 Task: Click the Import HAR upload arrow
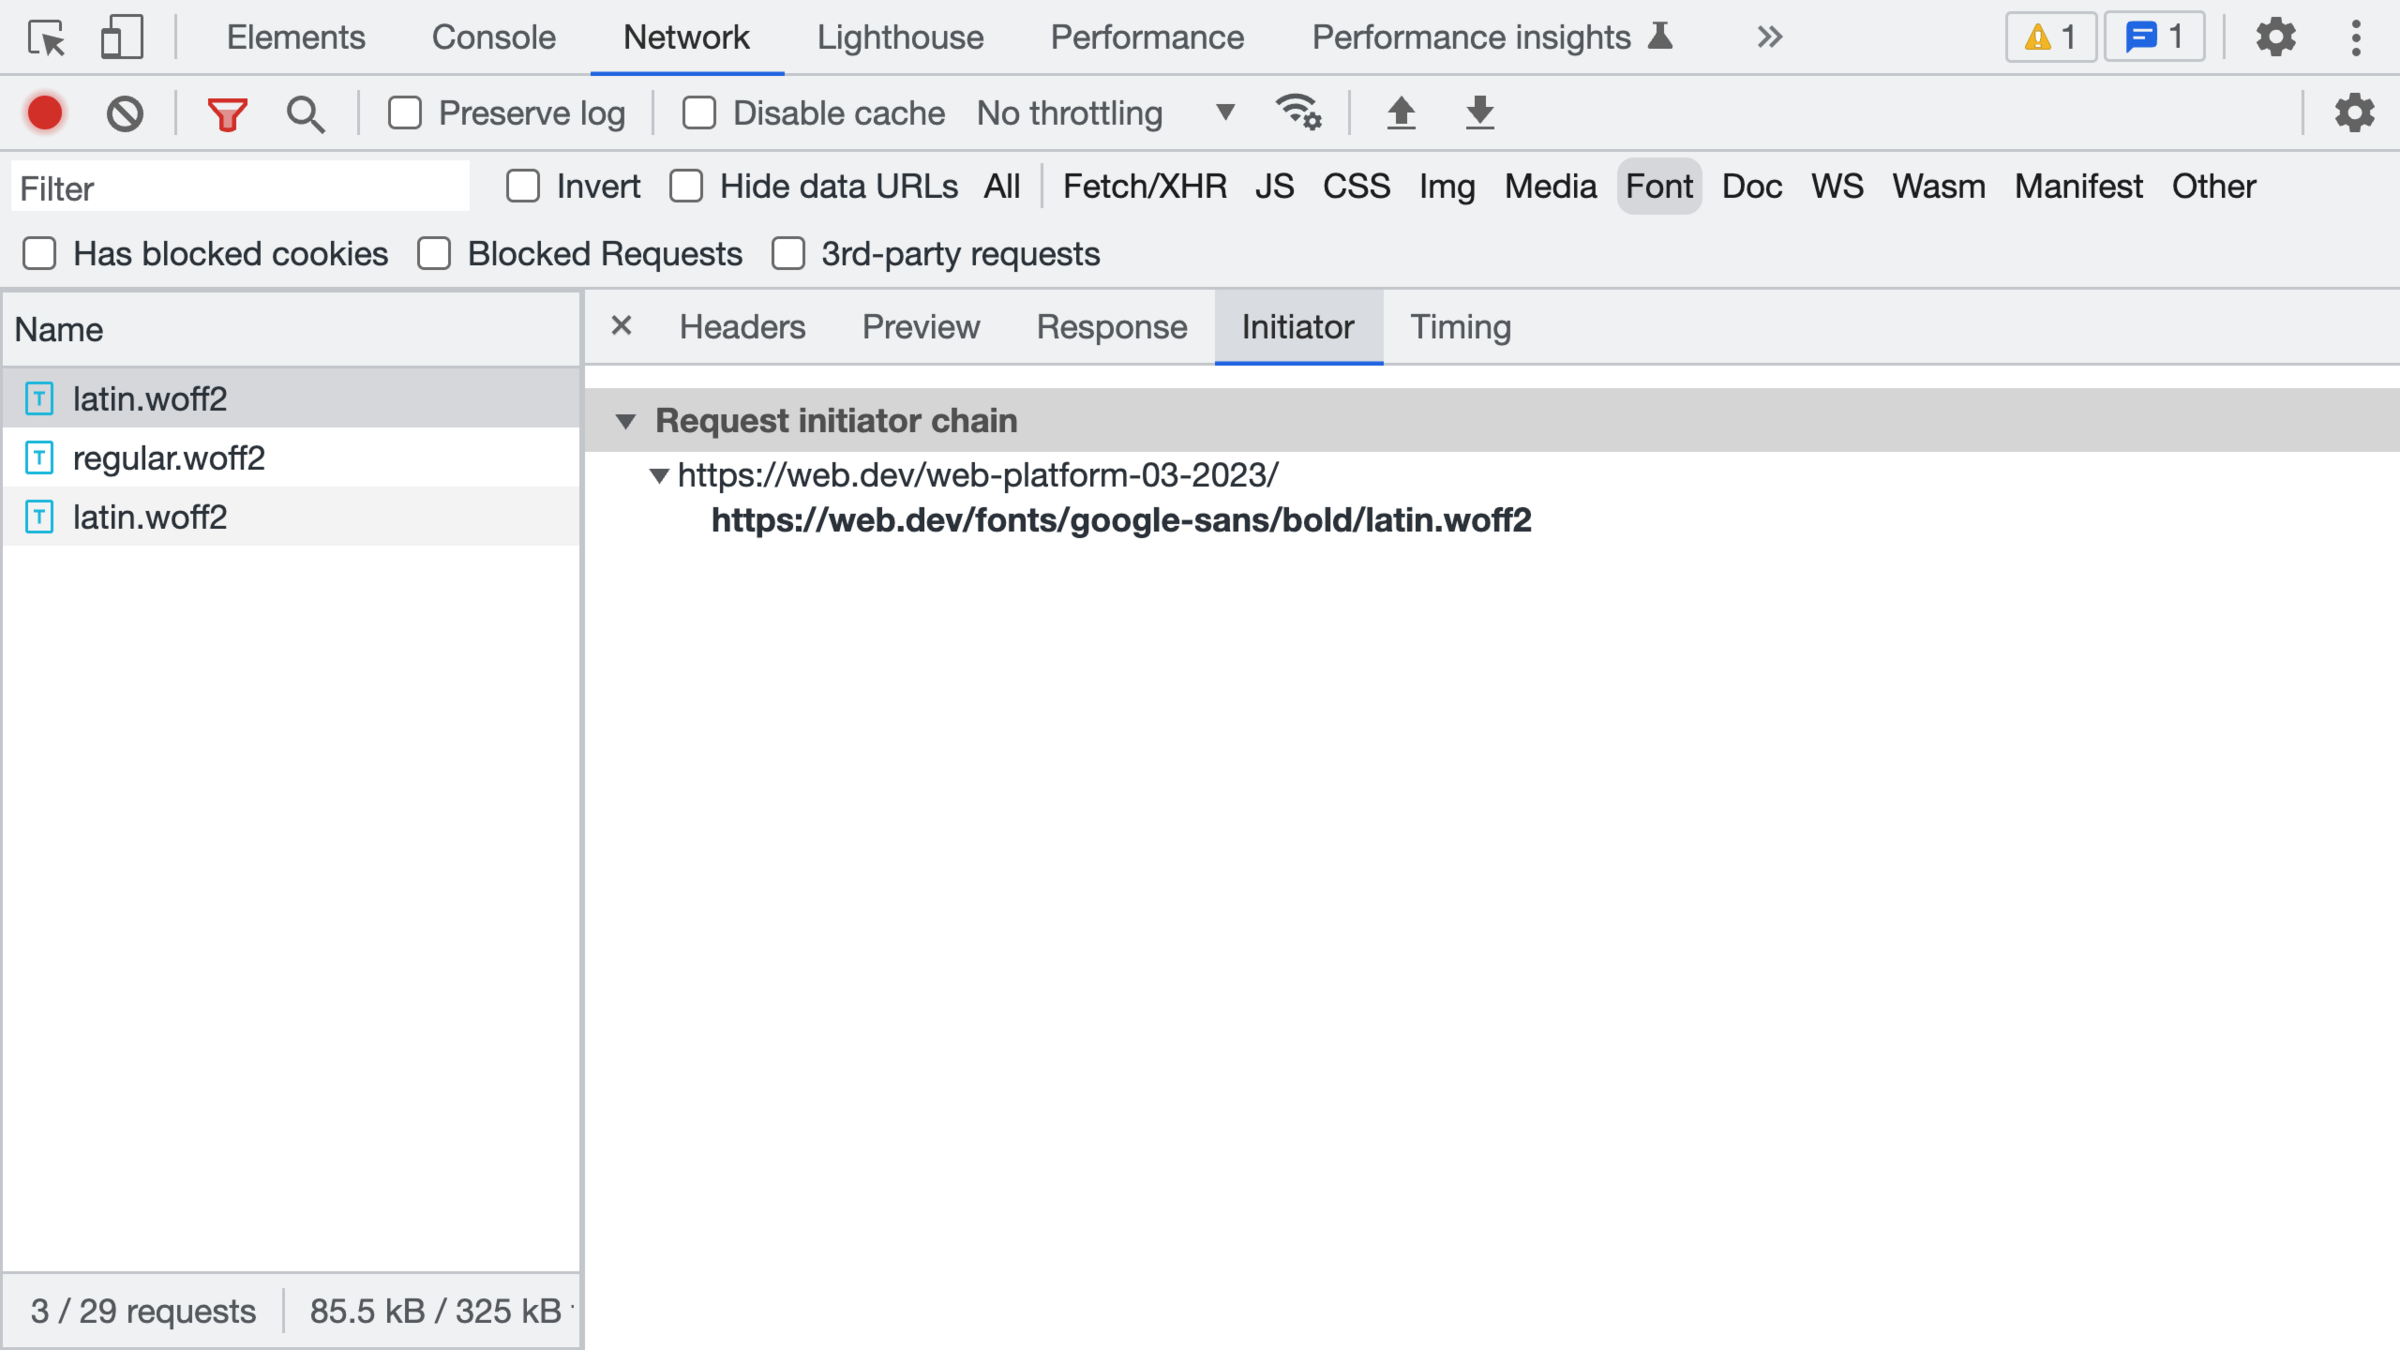(1401, 113)
